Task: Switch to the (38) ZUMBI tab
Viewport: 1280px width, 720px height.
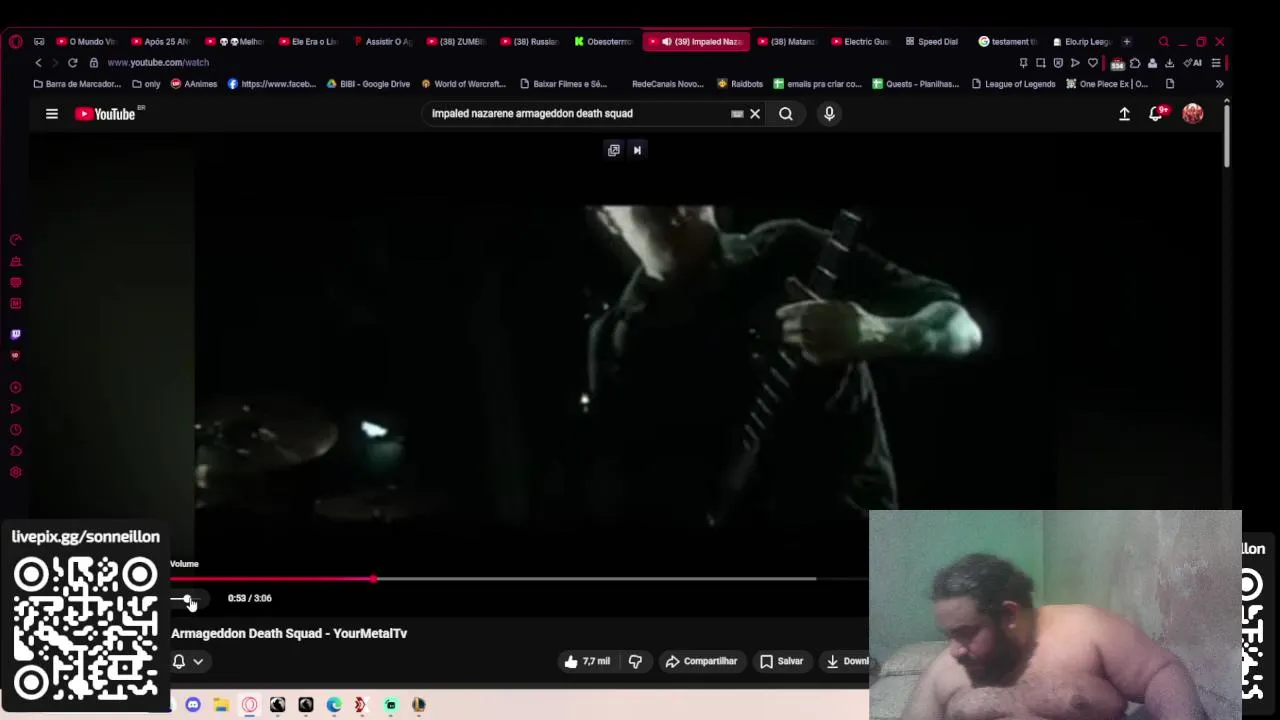Action: (457, 41)
